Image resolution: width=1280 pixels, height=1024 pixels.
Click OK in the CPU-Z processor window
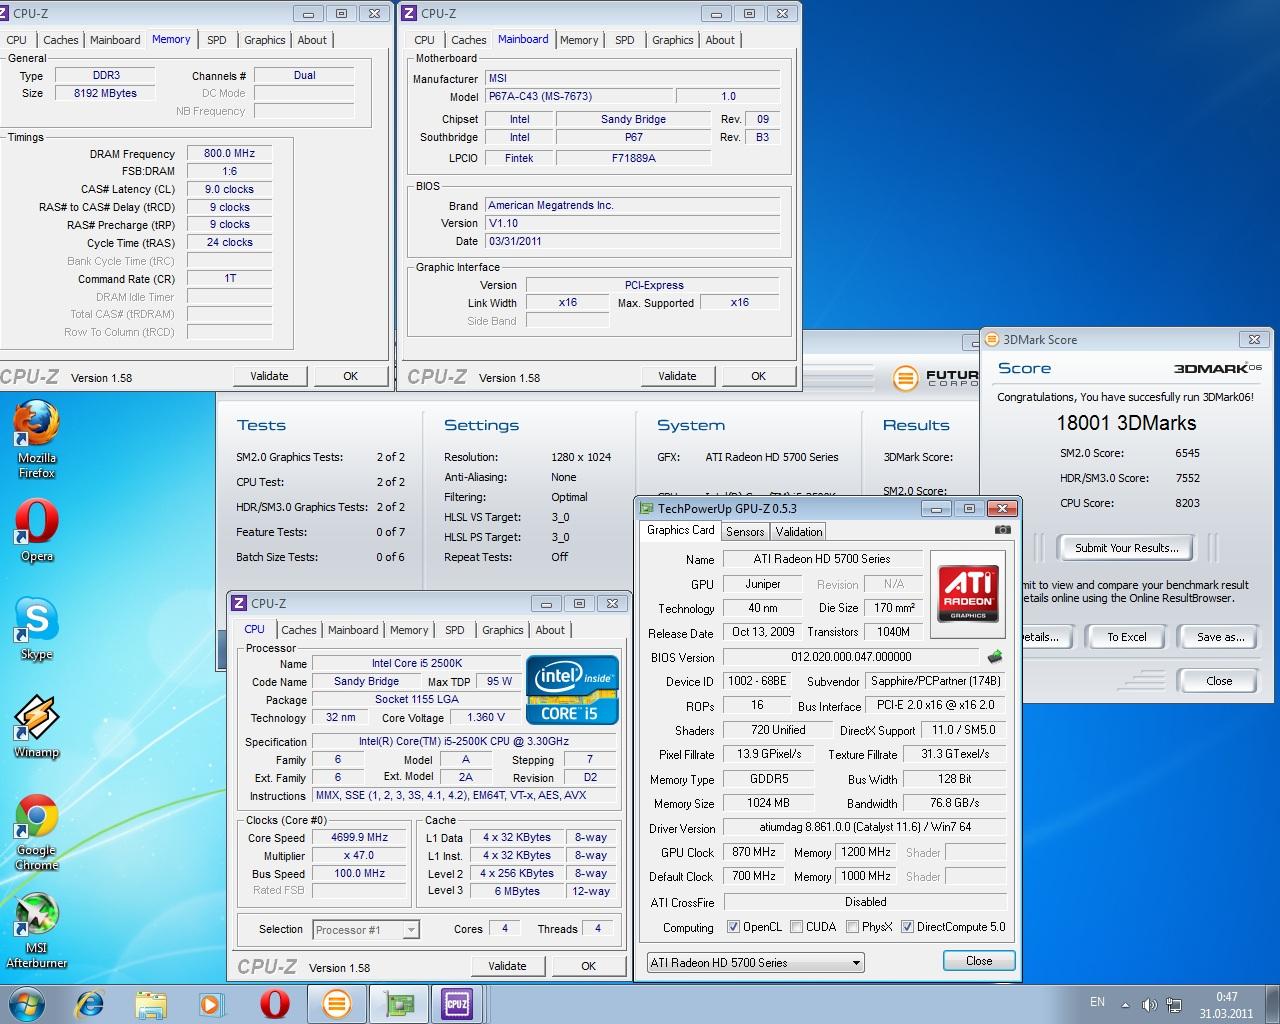point(588,966)
